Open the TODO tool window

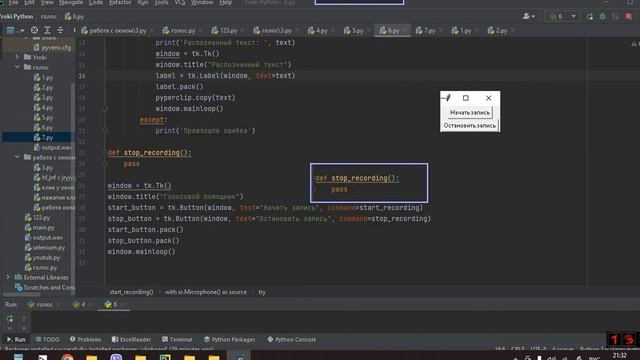coord(47,340)
